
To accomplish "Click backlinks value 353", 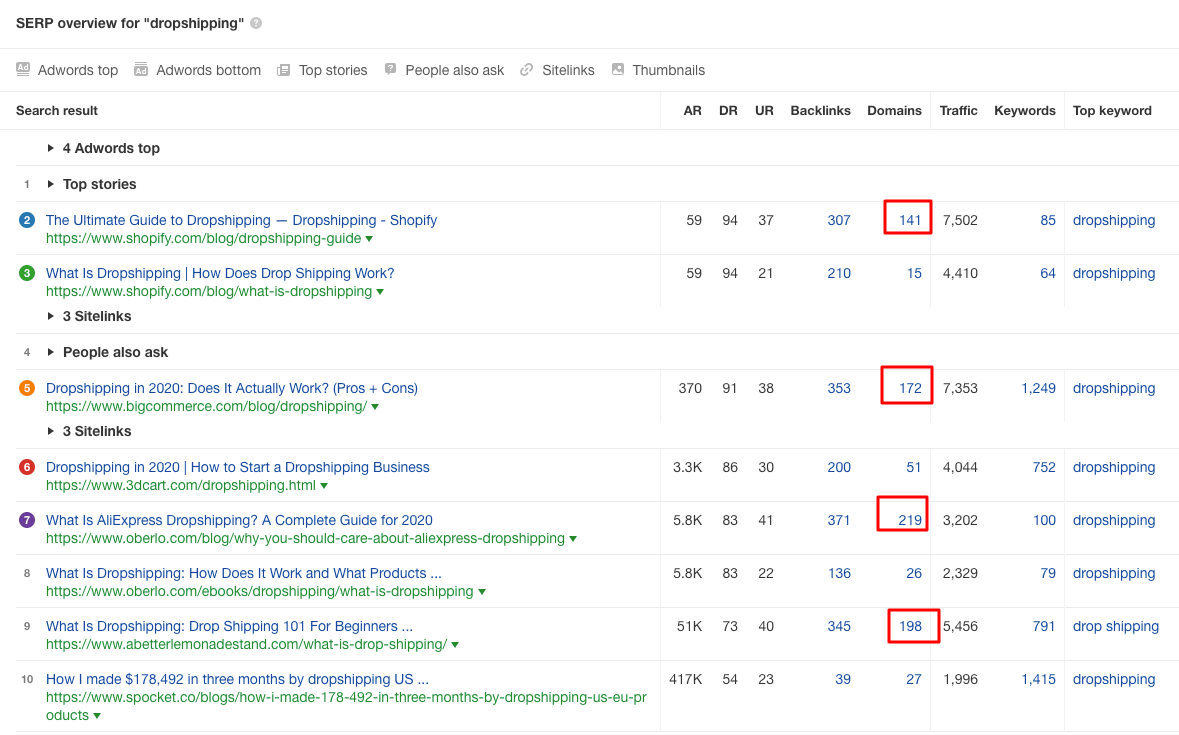I will pos(839,388).
